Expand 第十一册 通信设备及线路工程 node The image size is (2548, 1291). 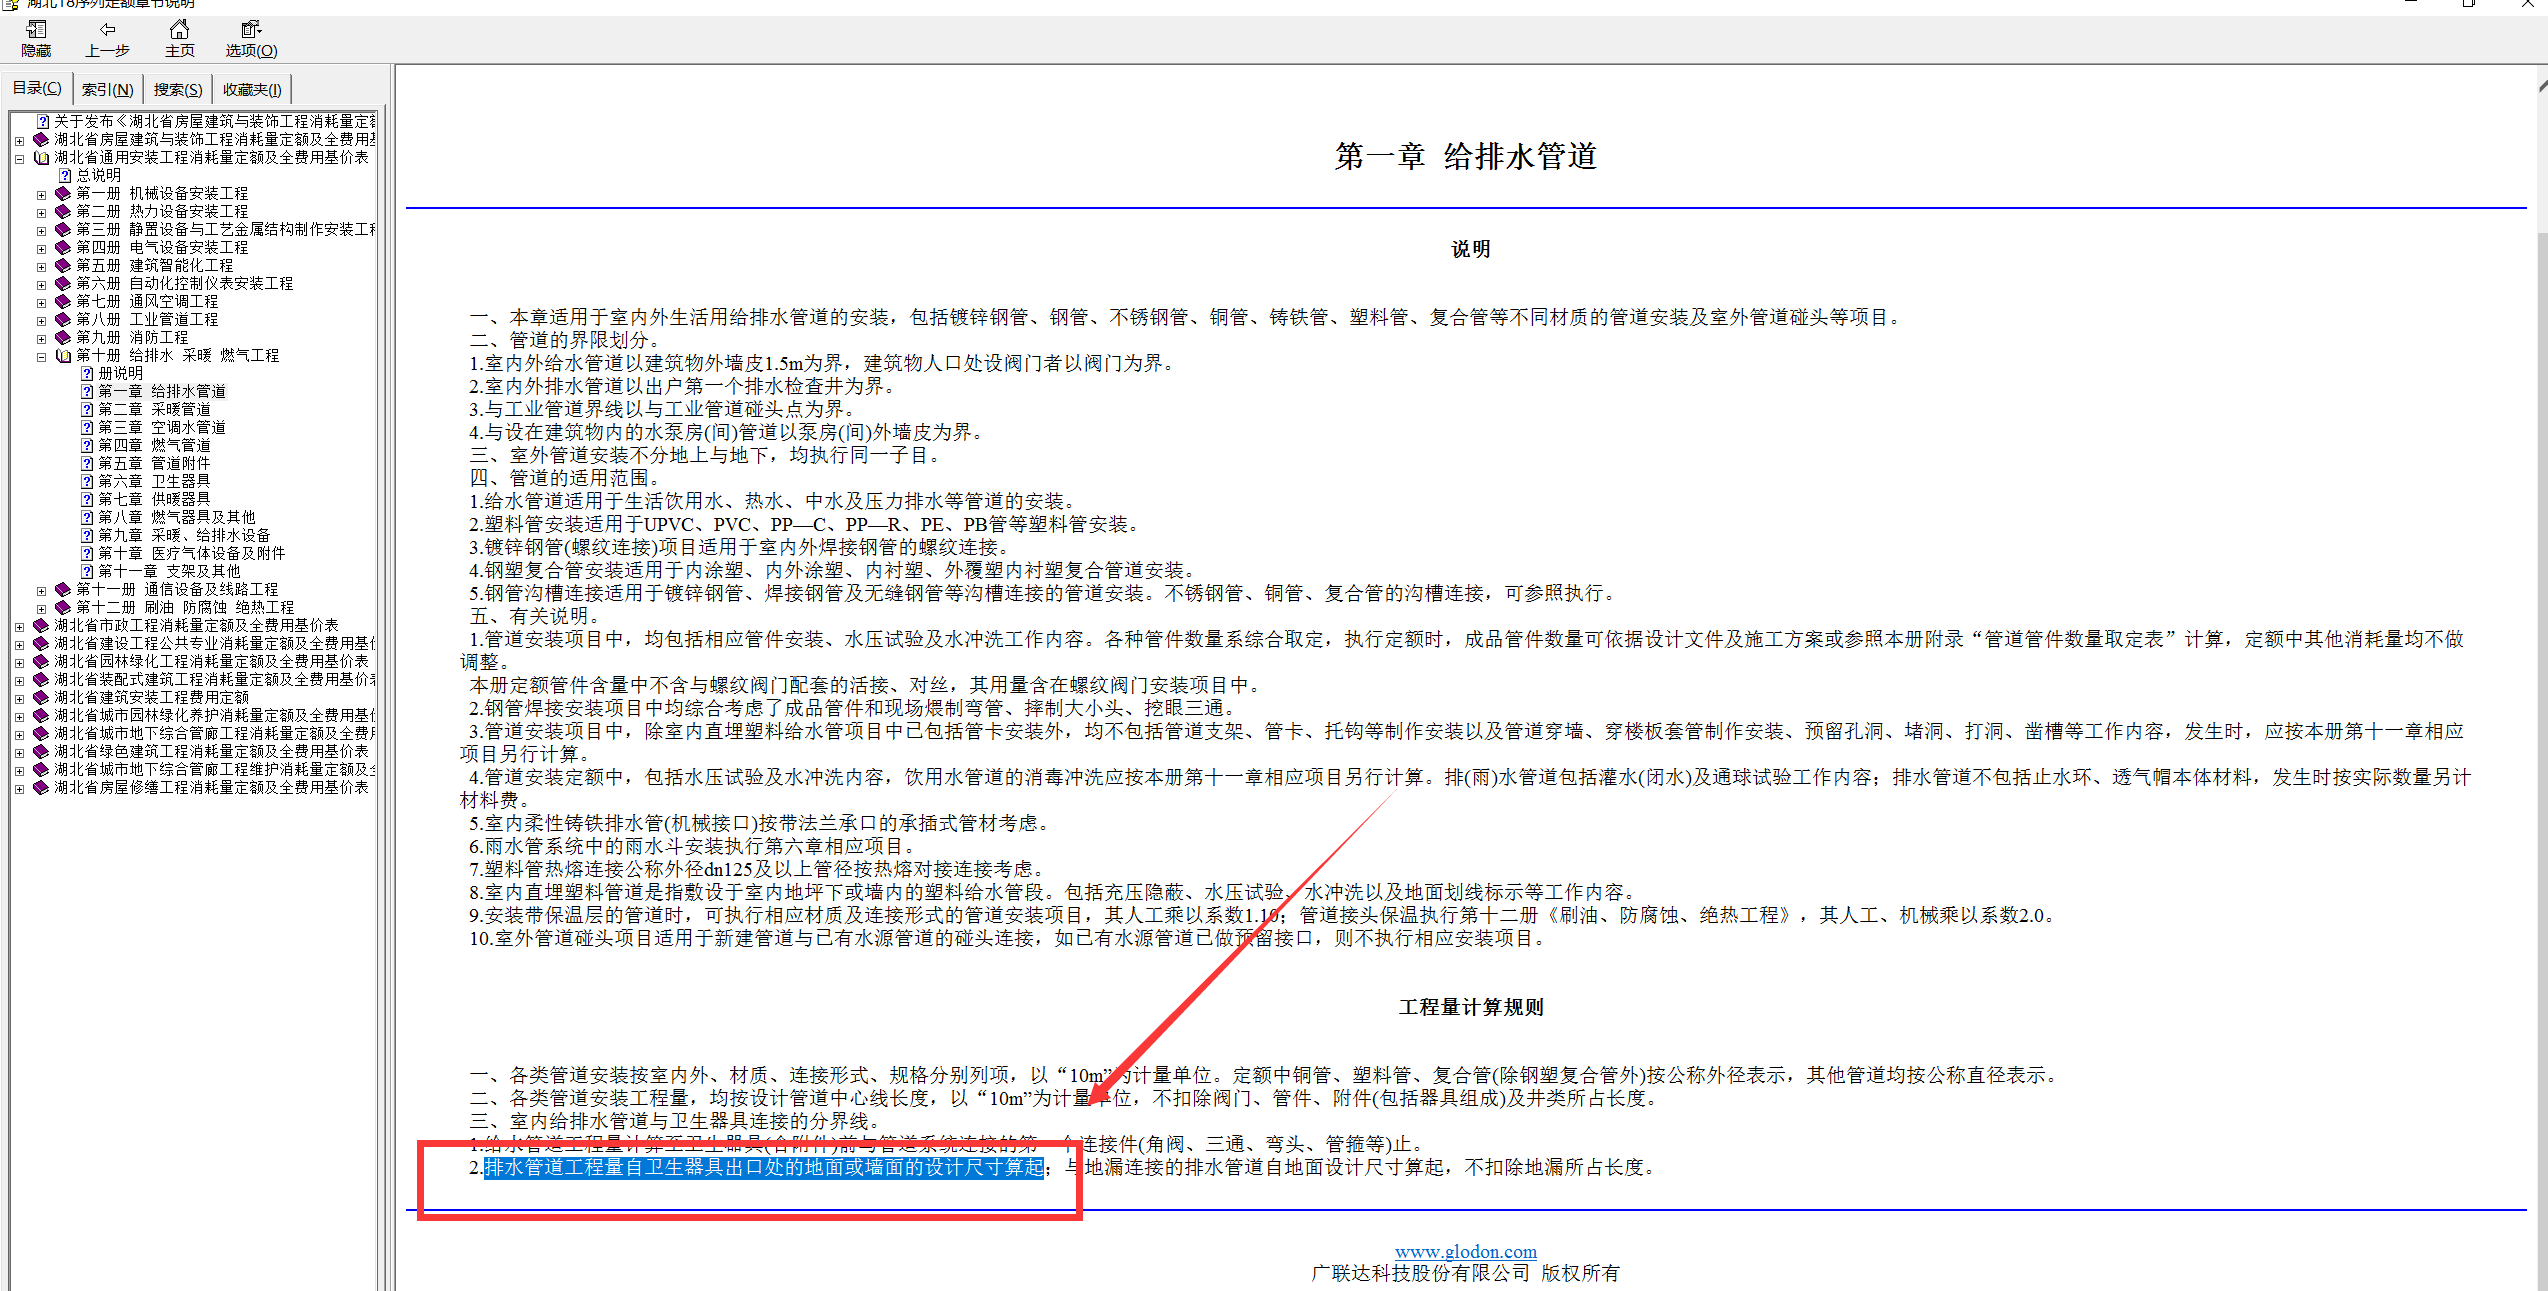pos(41,591)
